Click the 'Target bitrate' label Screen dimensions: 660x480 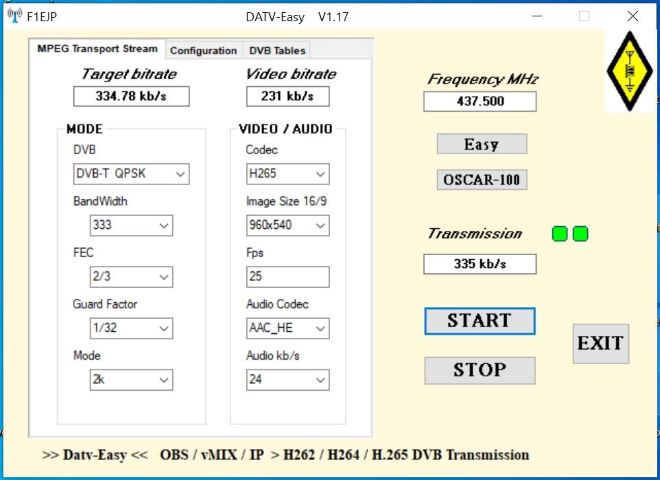click(129, 74)
